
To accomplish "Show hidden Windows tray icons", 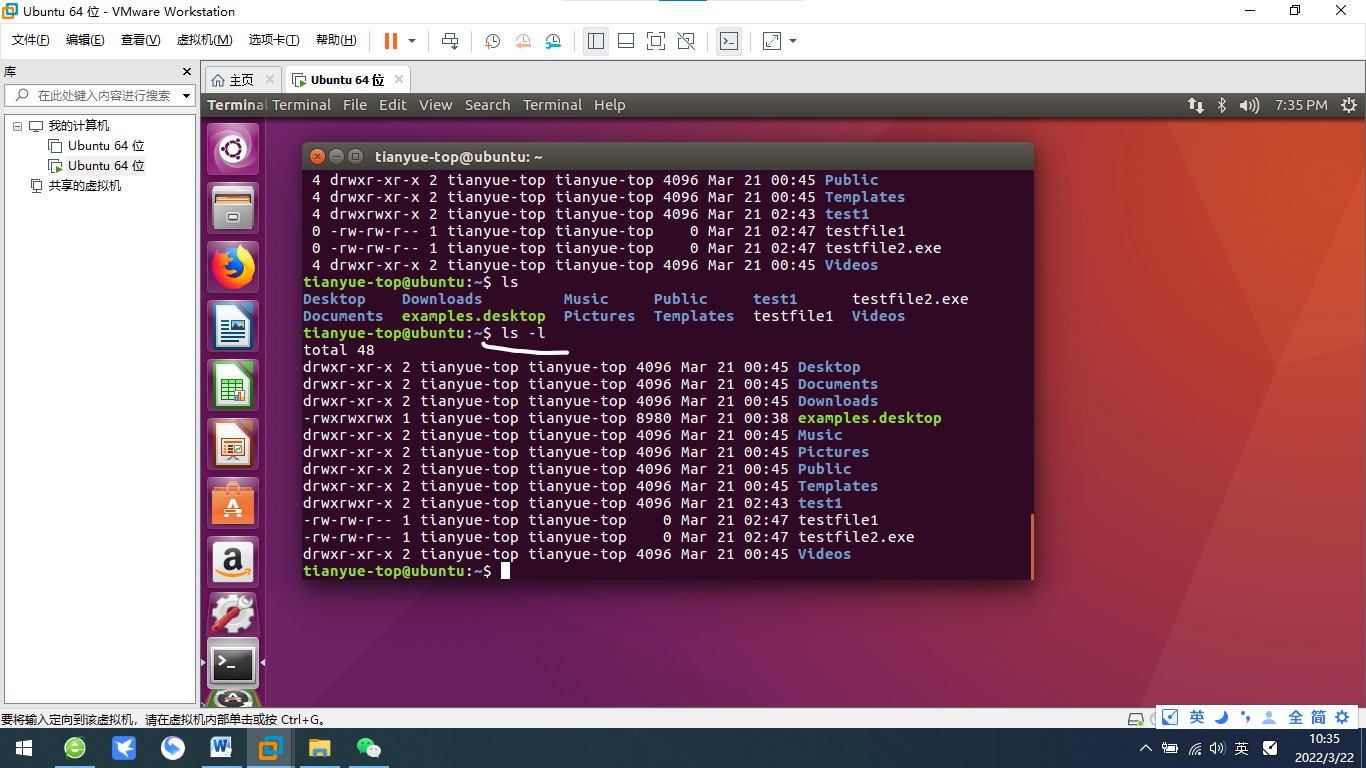I will [x=1146, y=748].
